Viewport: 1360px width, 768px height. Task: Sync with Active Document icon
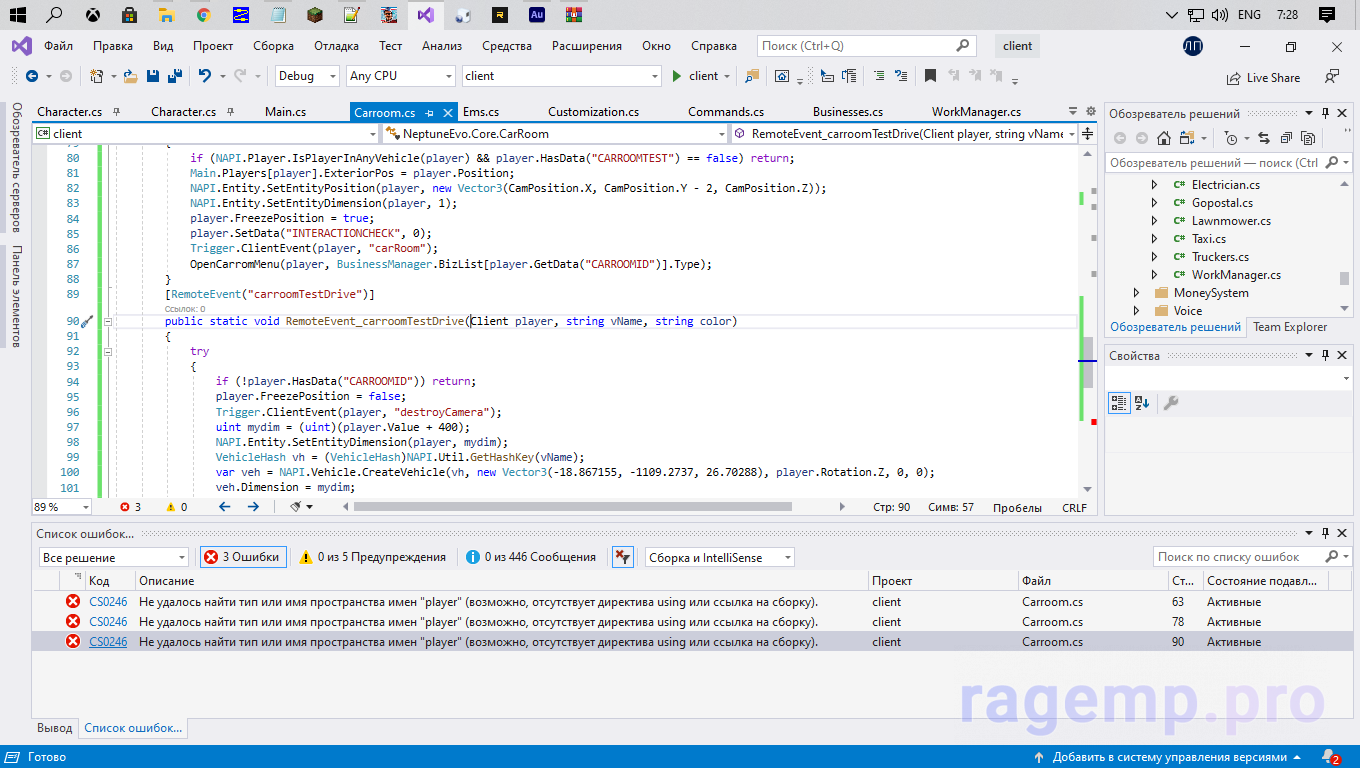pos(1264,139)
